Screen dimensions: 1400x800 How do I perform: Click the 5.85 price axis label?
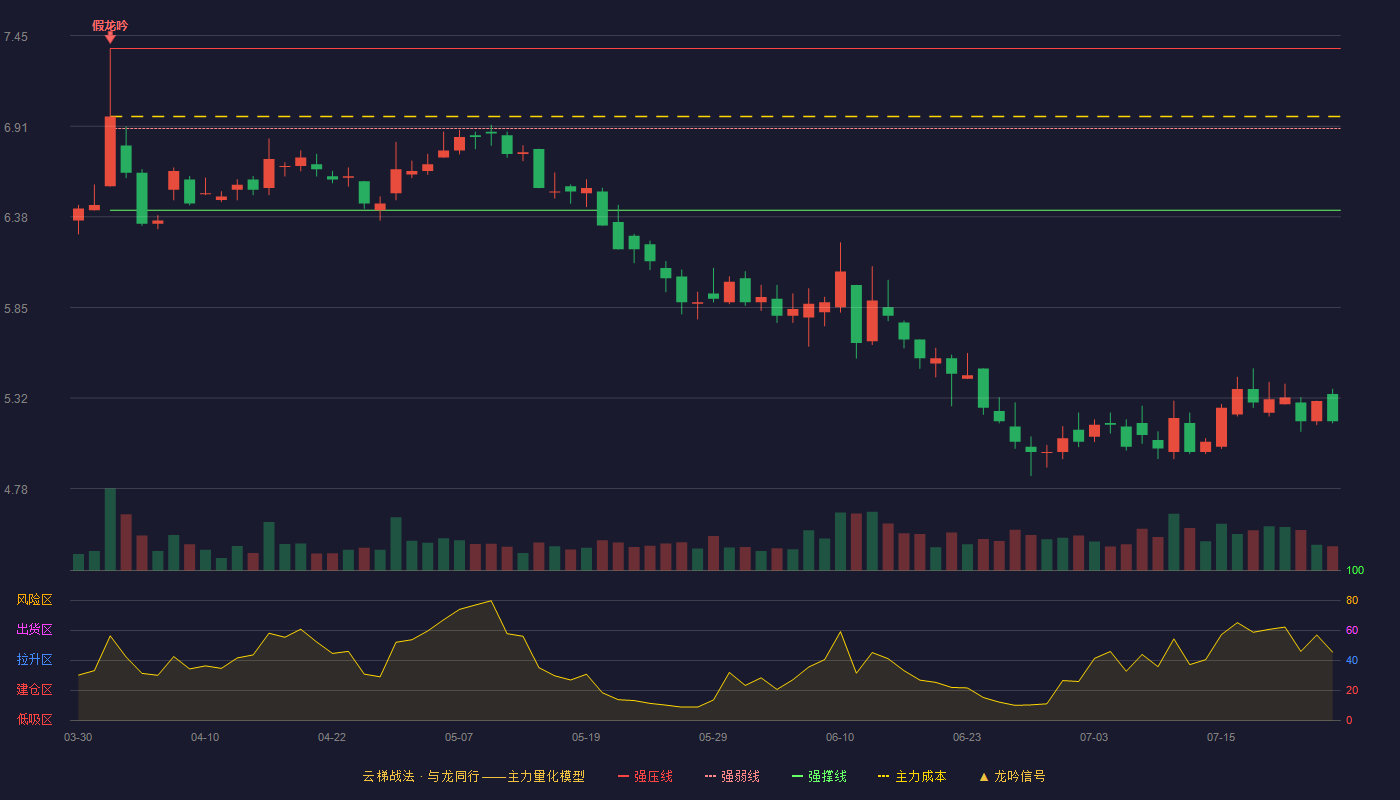(x=15, y=308)
